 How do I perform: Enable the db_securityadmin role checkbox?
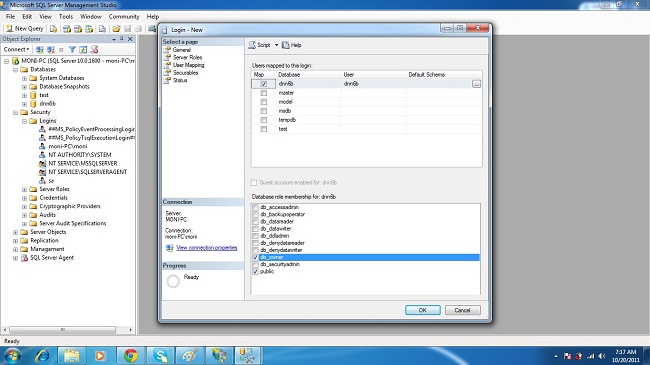(x=255, y=264)
